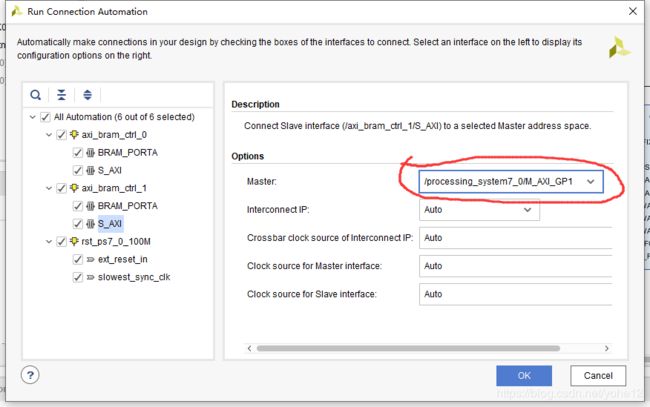650x407 pixels.
Task: Click the Collapse All toolbar icon
Action: 61,95
